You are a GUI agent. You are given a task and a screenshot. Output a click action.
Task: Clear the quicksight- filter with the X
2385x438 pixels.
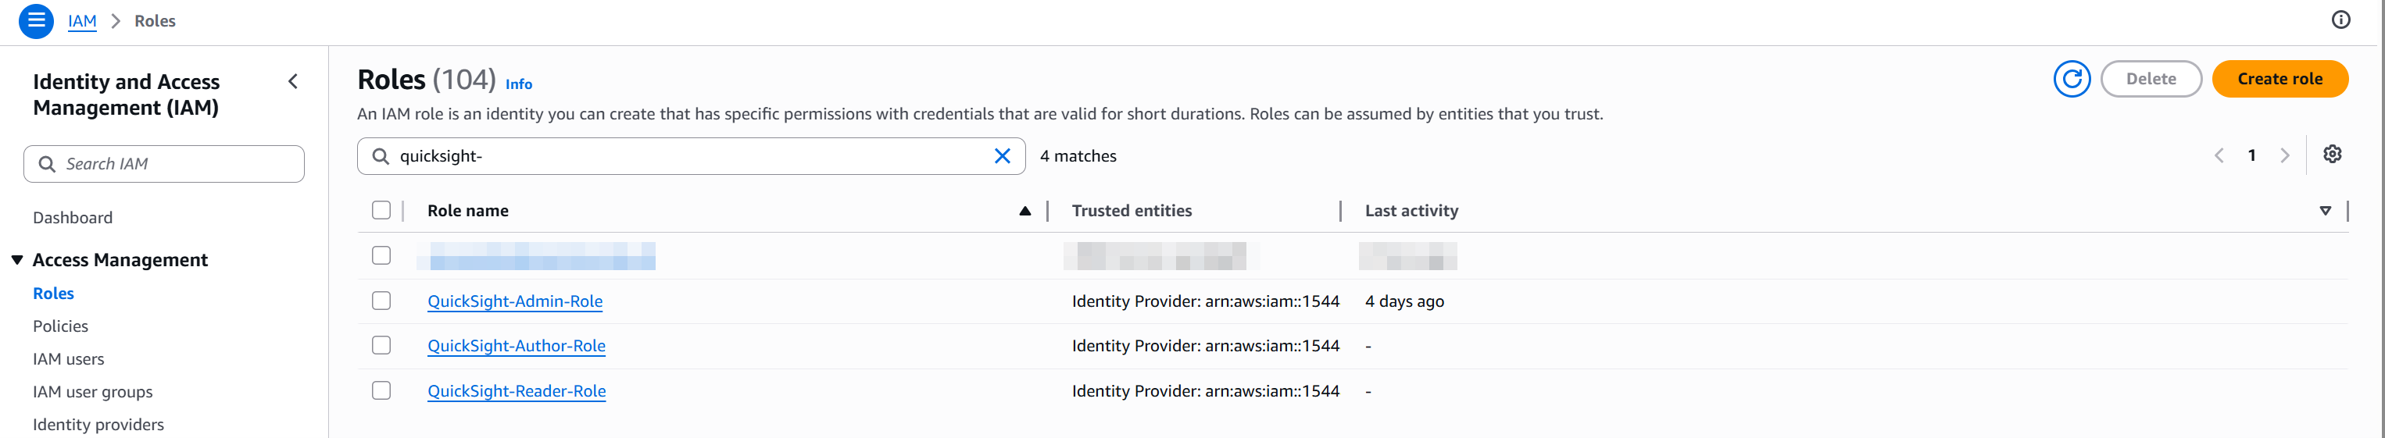click(1002, 156)
